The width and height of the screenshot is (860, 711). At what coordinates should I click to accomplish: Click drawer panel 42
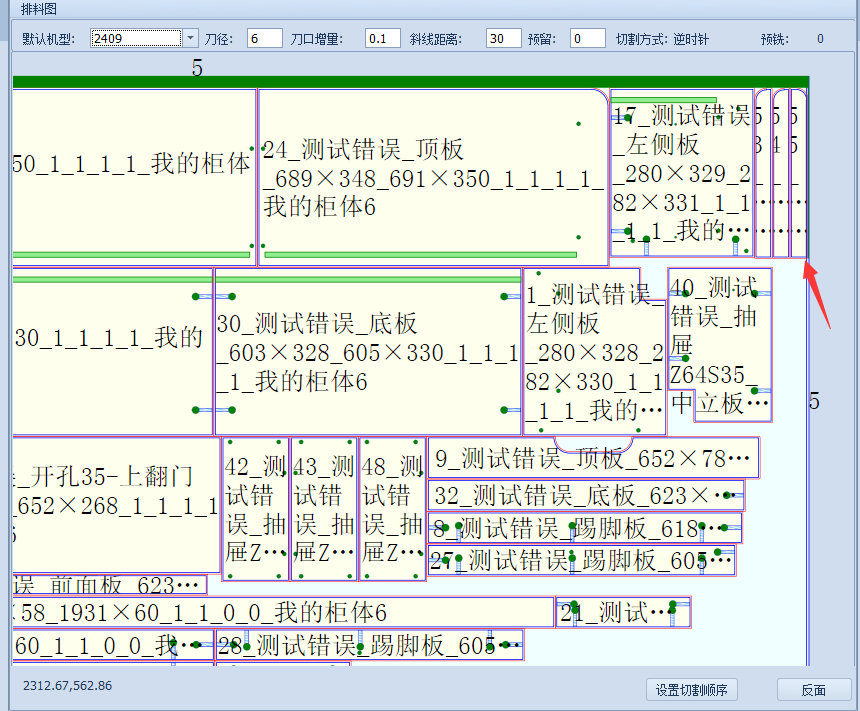click(x=255, y=508)
